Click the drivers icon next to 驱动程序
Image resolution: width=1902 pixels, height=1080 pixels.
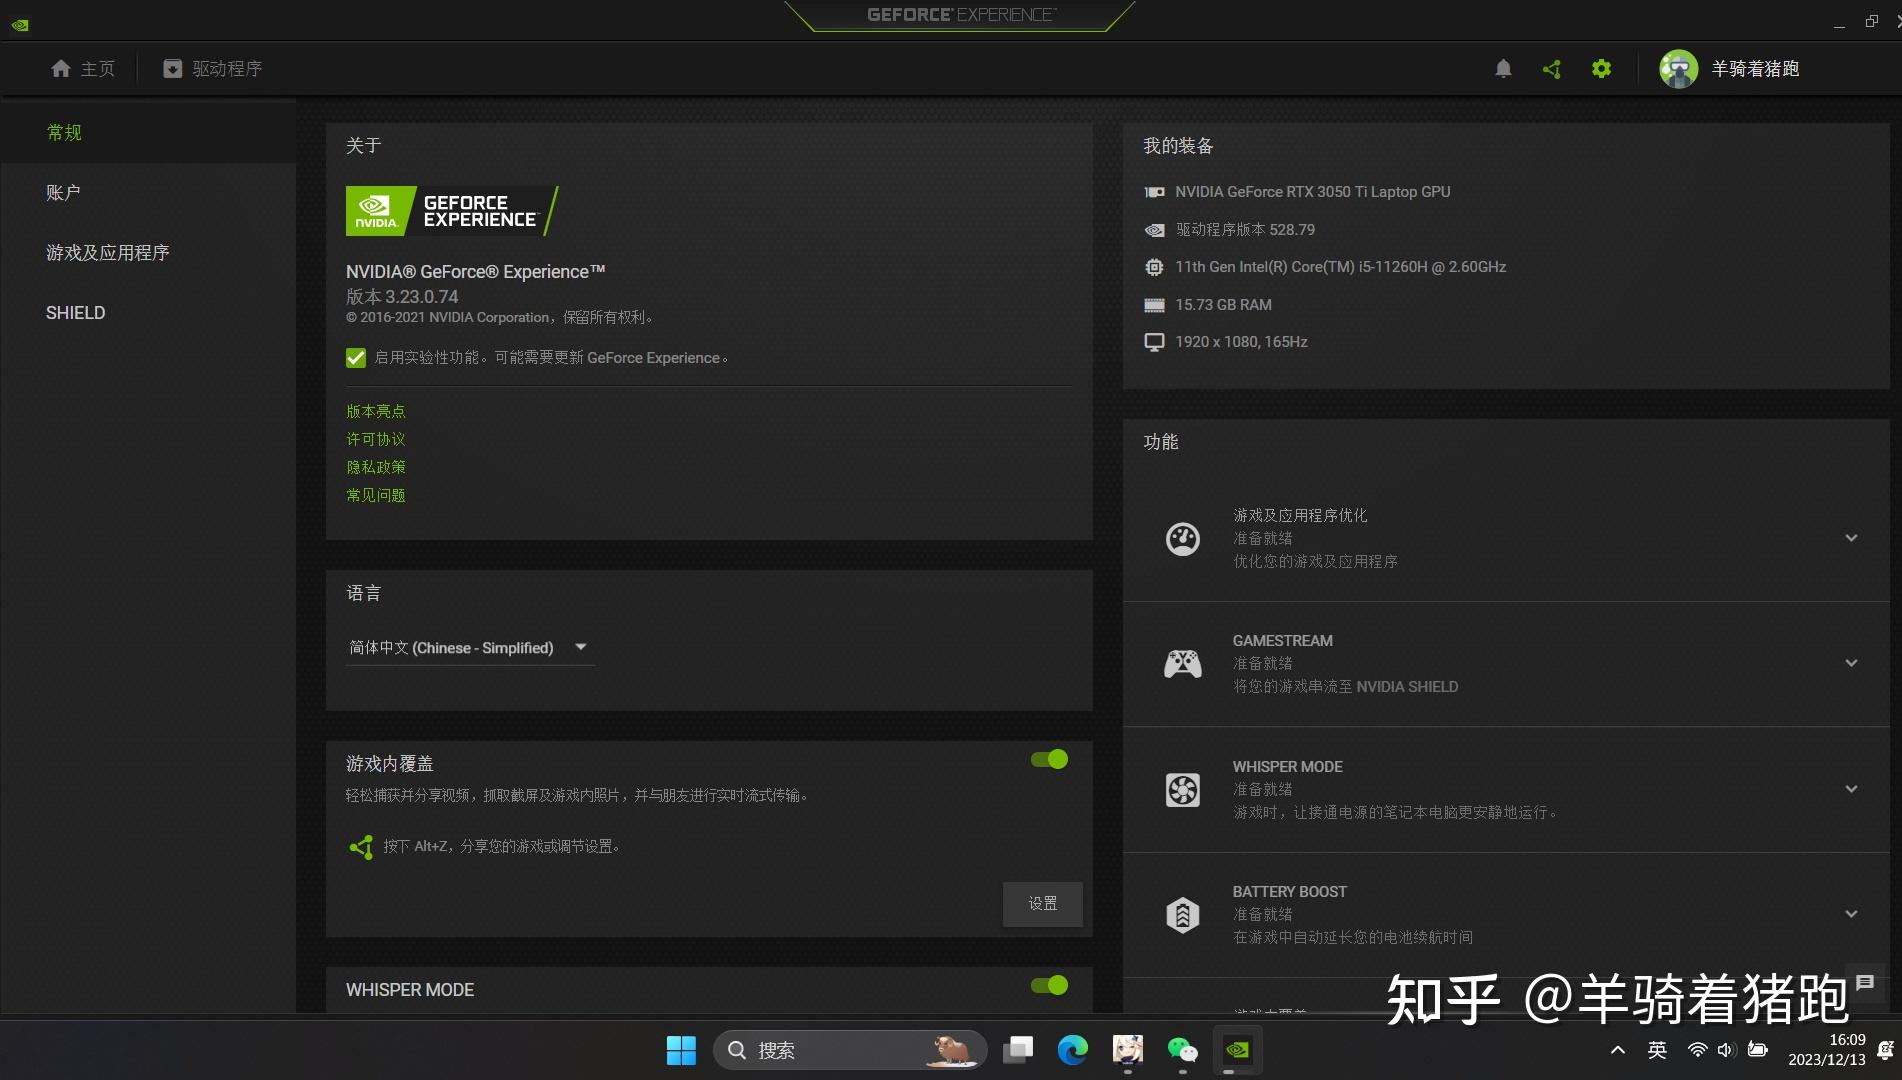(x=173, y=68)
